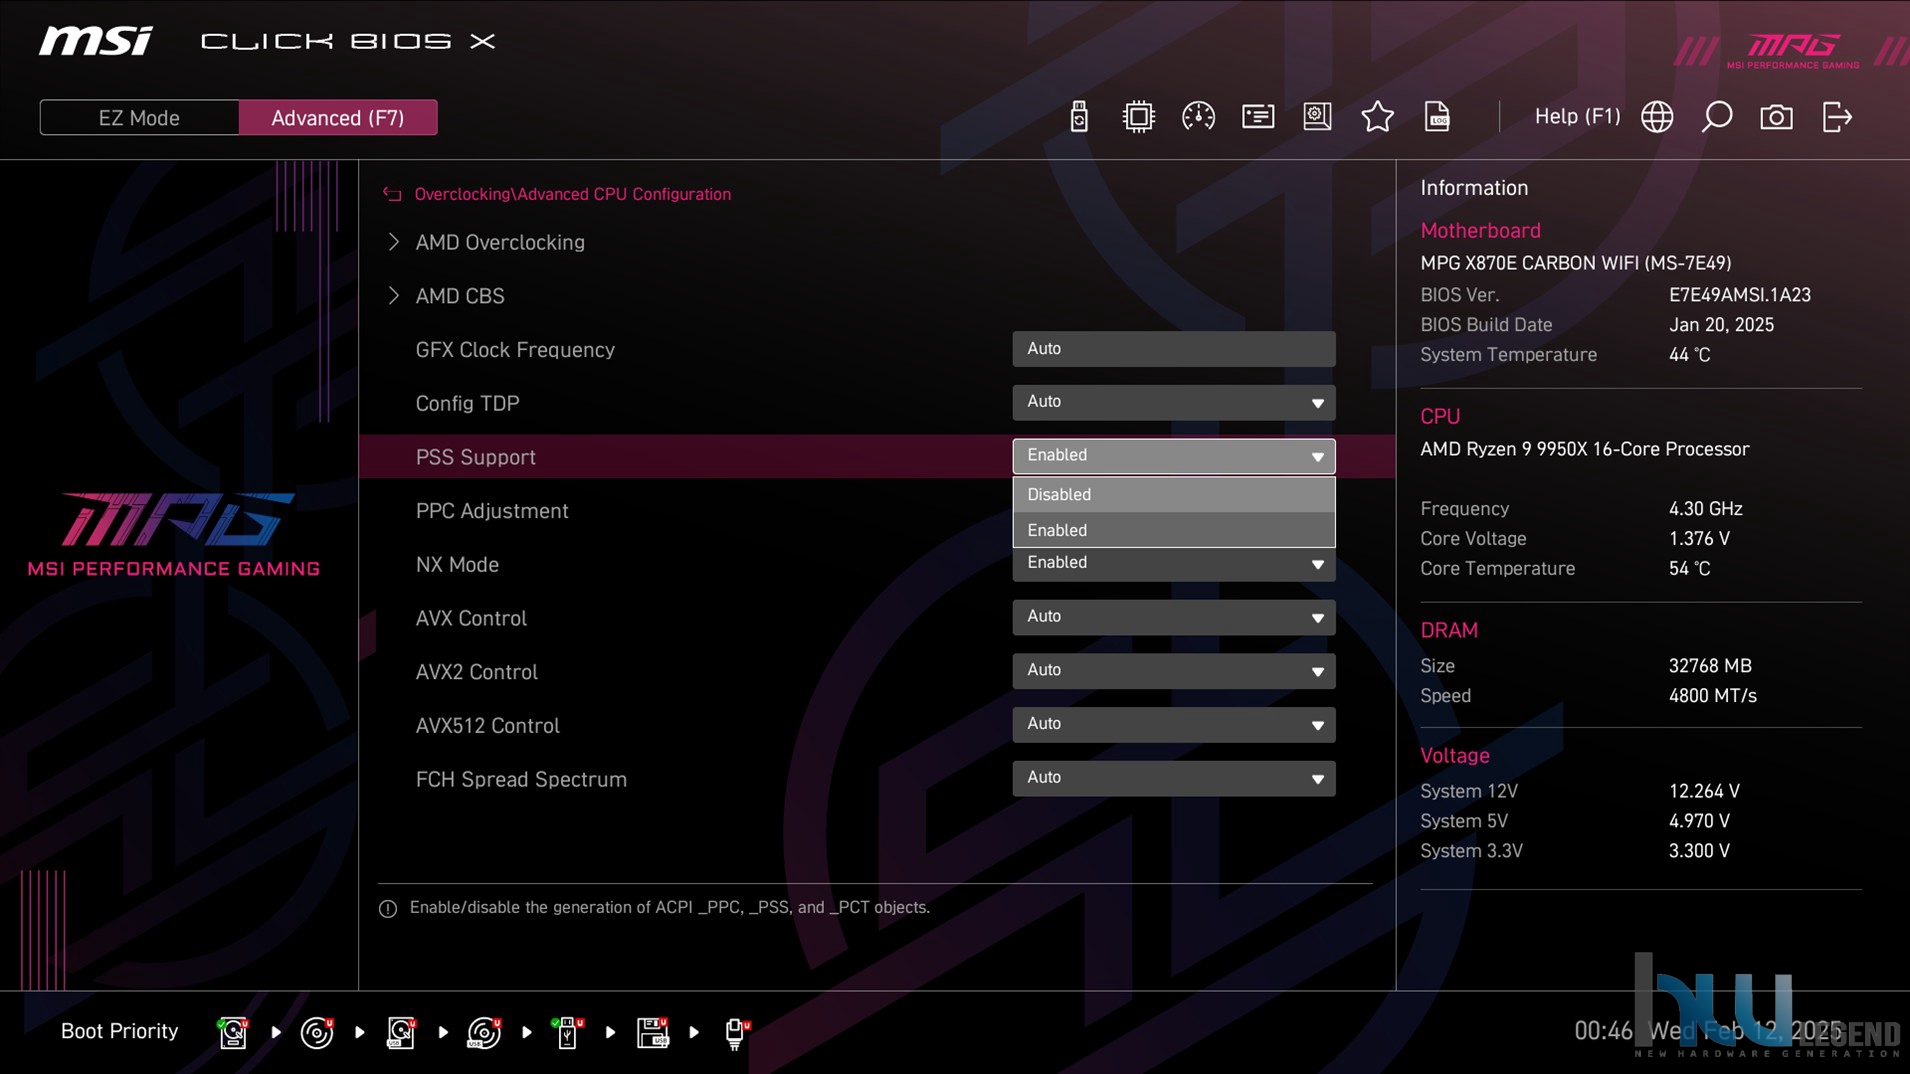
Task: Click the PSS Support label
Action: click(475, 457)
